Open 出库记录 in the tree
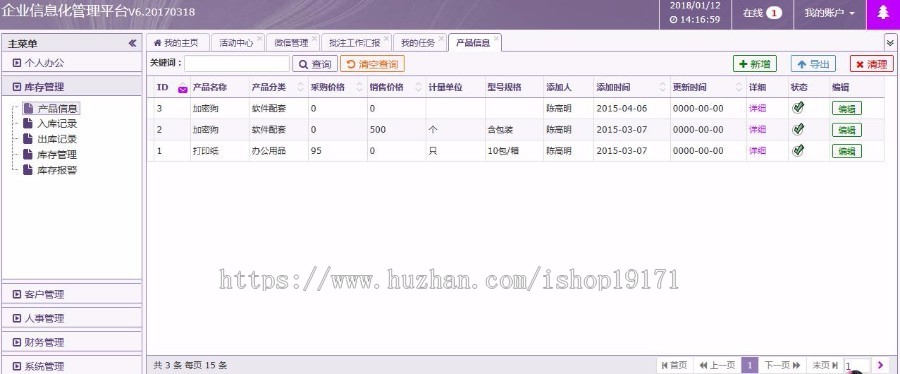The image size is (900, 374). click(57, 139)
